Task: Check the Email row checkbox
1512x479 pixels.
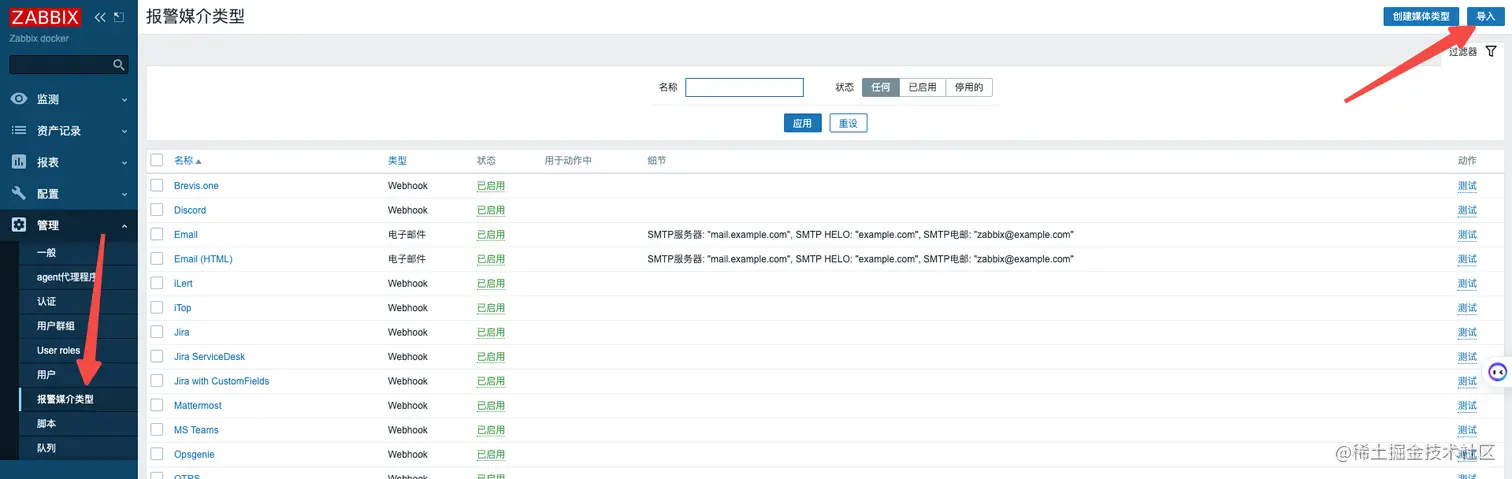Action: click(x=156, y=234)
